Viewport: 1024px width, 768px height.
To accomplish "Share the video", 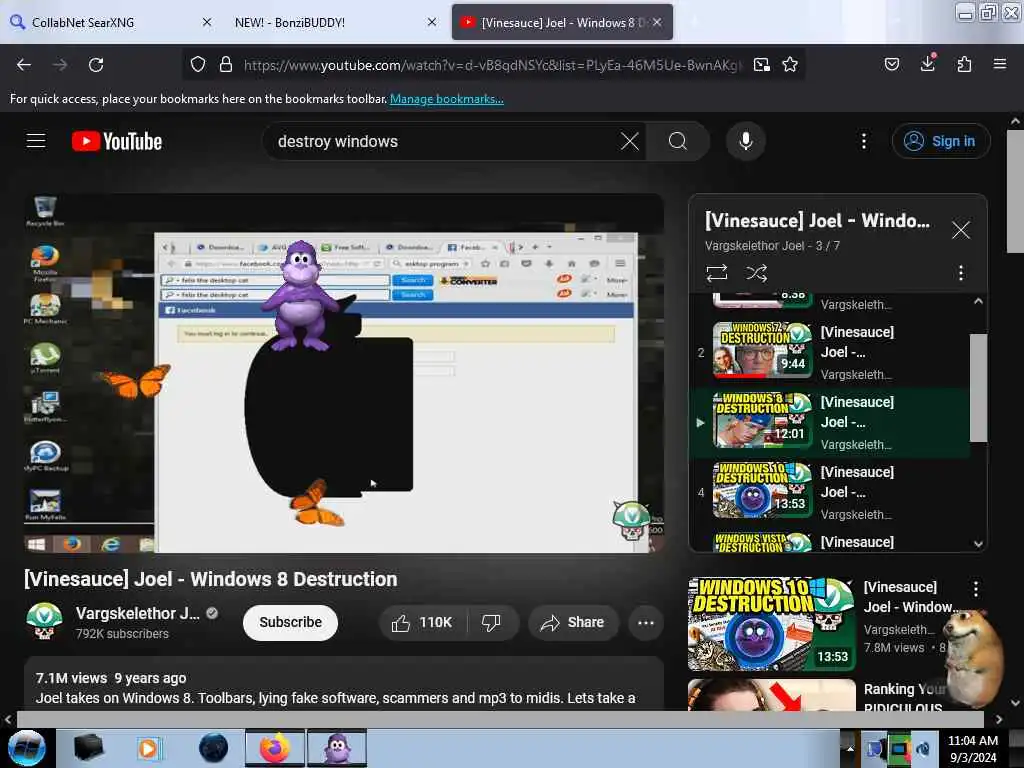I will click(573, 622).
